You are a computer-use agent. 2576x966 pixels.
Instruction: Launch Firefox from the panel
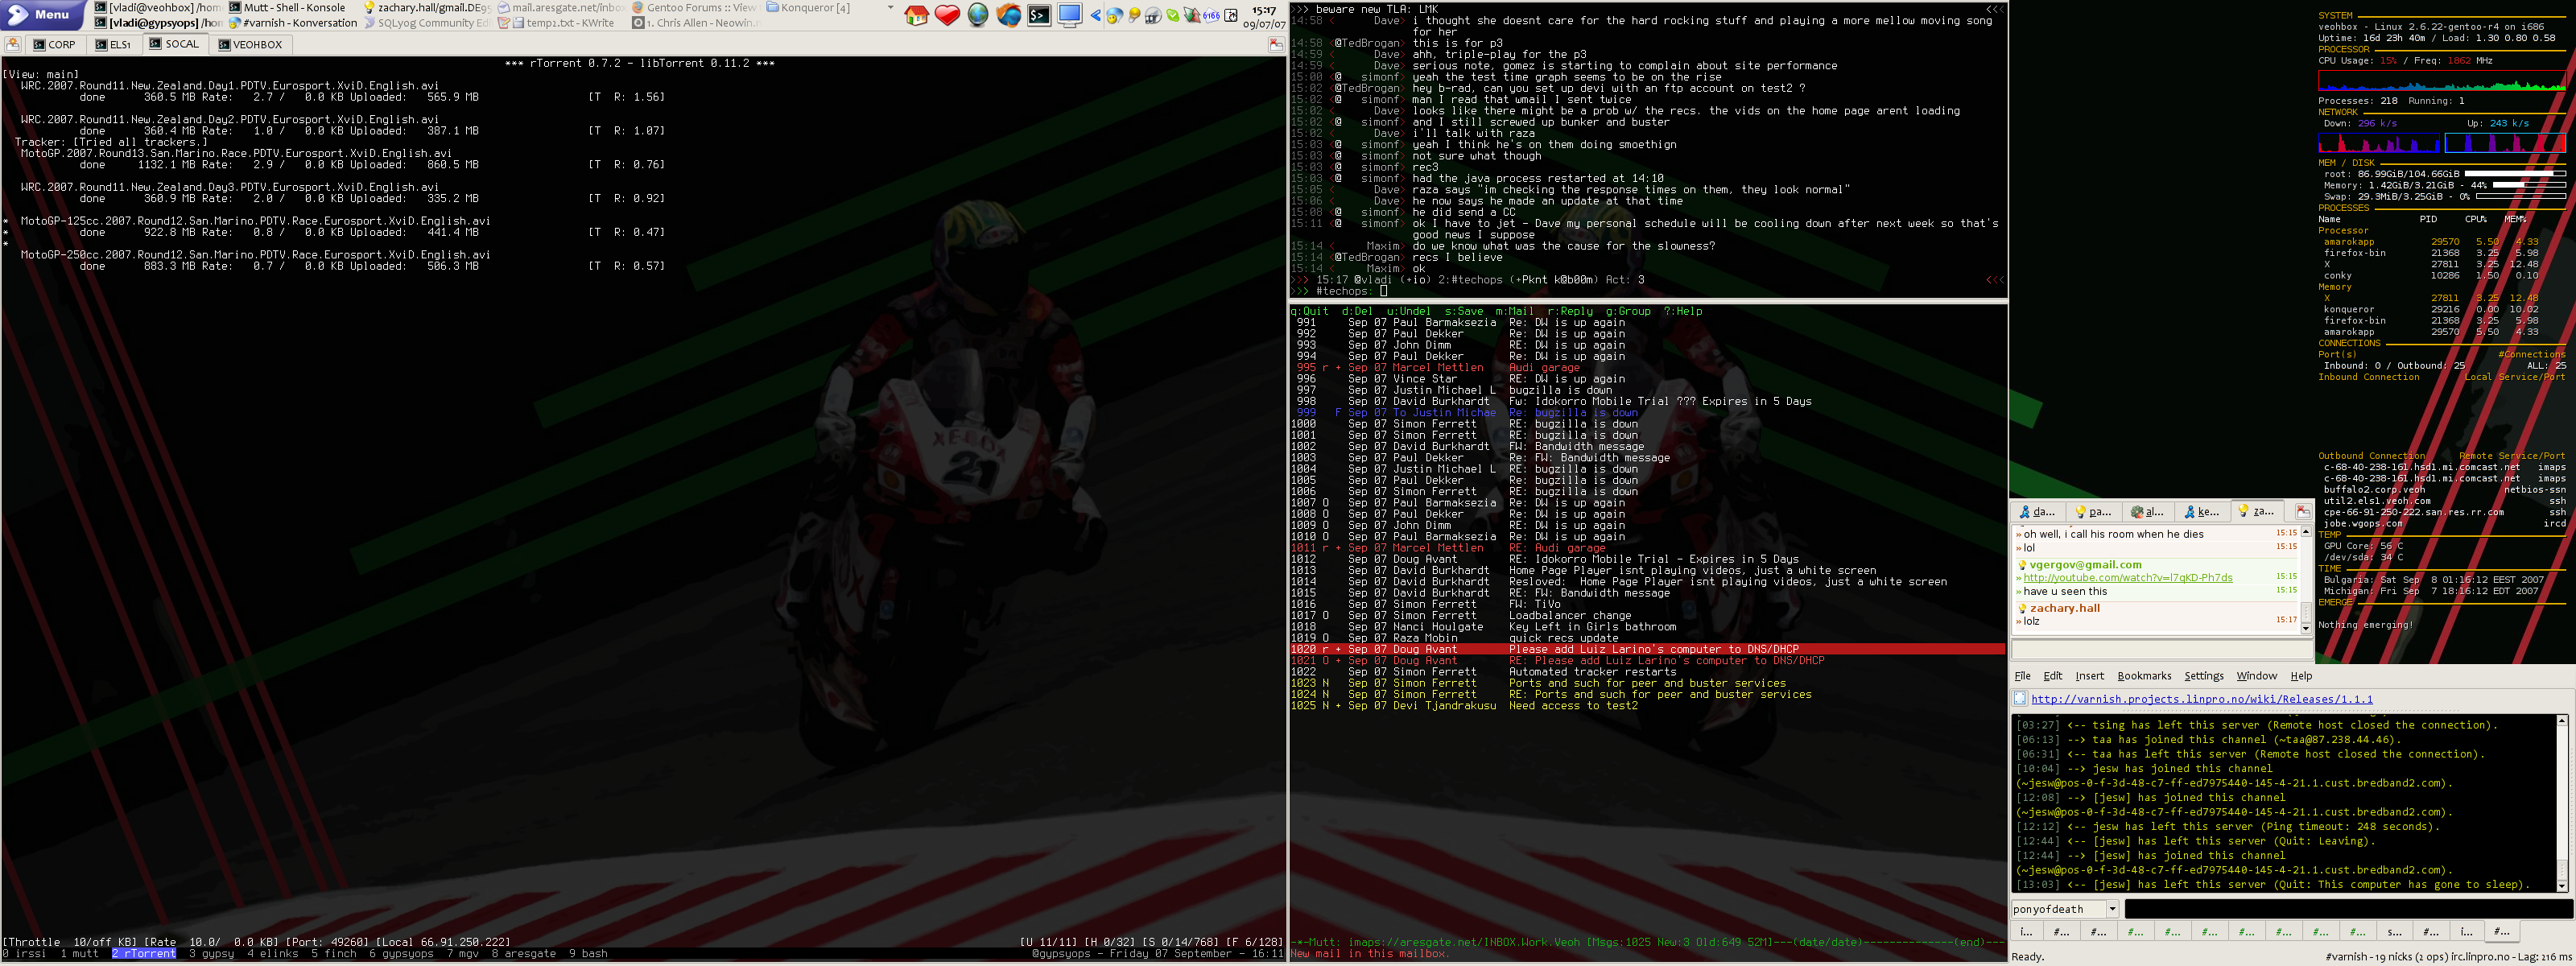[x=1009, y=15]
